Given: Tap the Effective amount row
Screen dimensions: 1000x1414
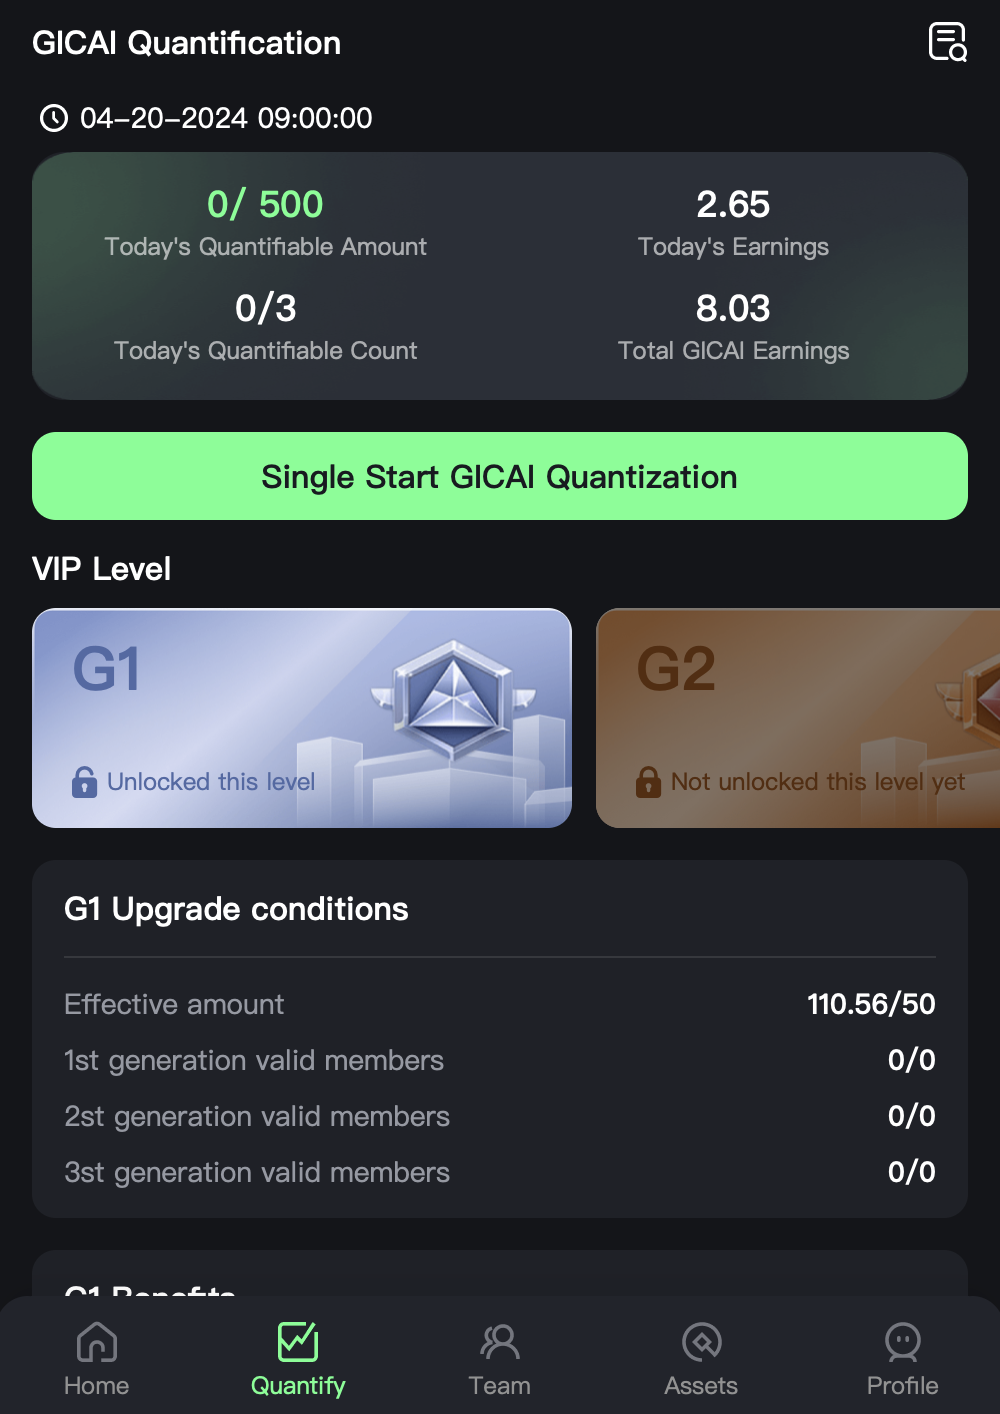Looking at the screenshot, I should (500, 1004).
